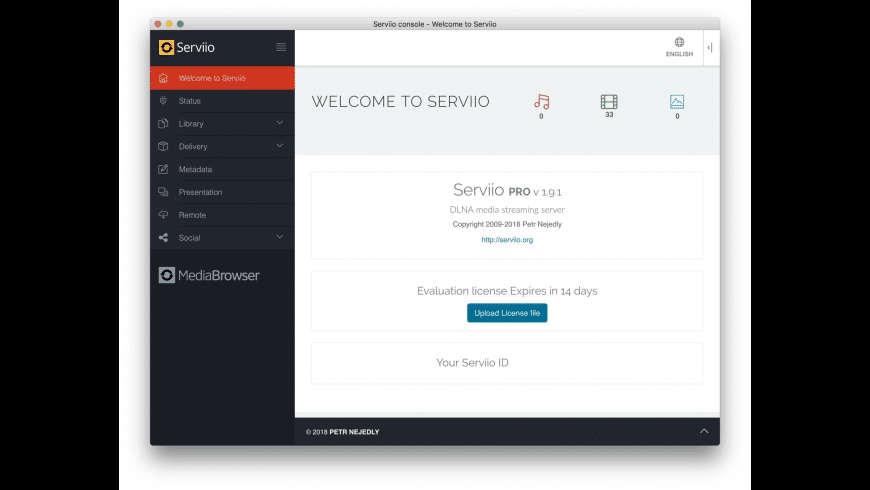Minimize the window with yellow button
The image size is (870, 490).
click(169, 24)
